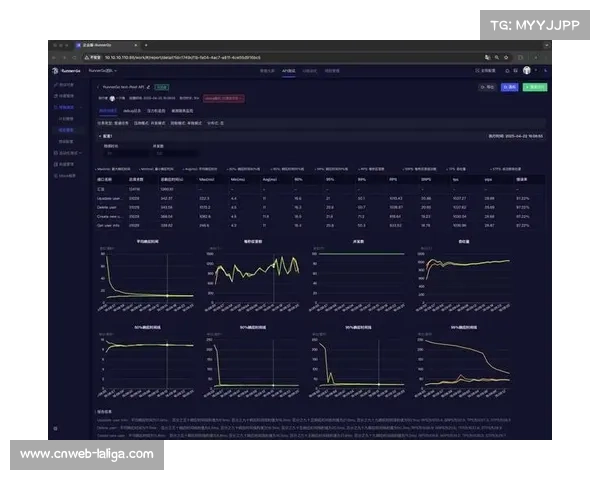Open the RunnerGo team dropdown
Viewport: 600px width, 480px height.
[x=103, y=71]
